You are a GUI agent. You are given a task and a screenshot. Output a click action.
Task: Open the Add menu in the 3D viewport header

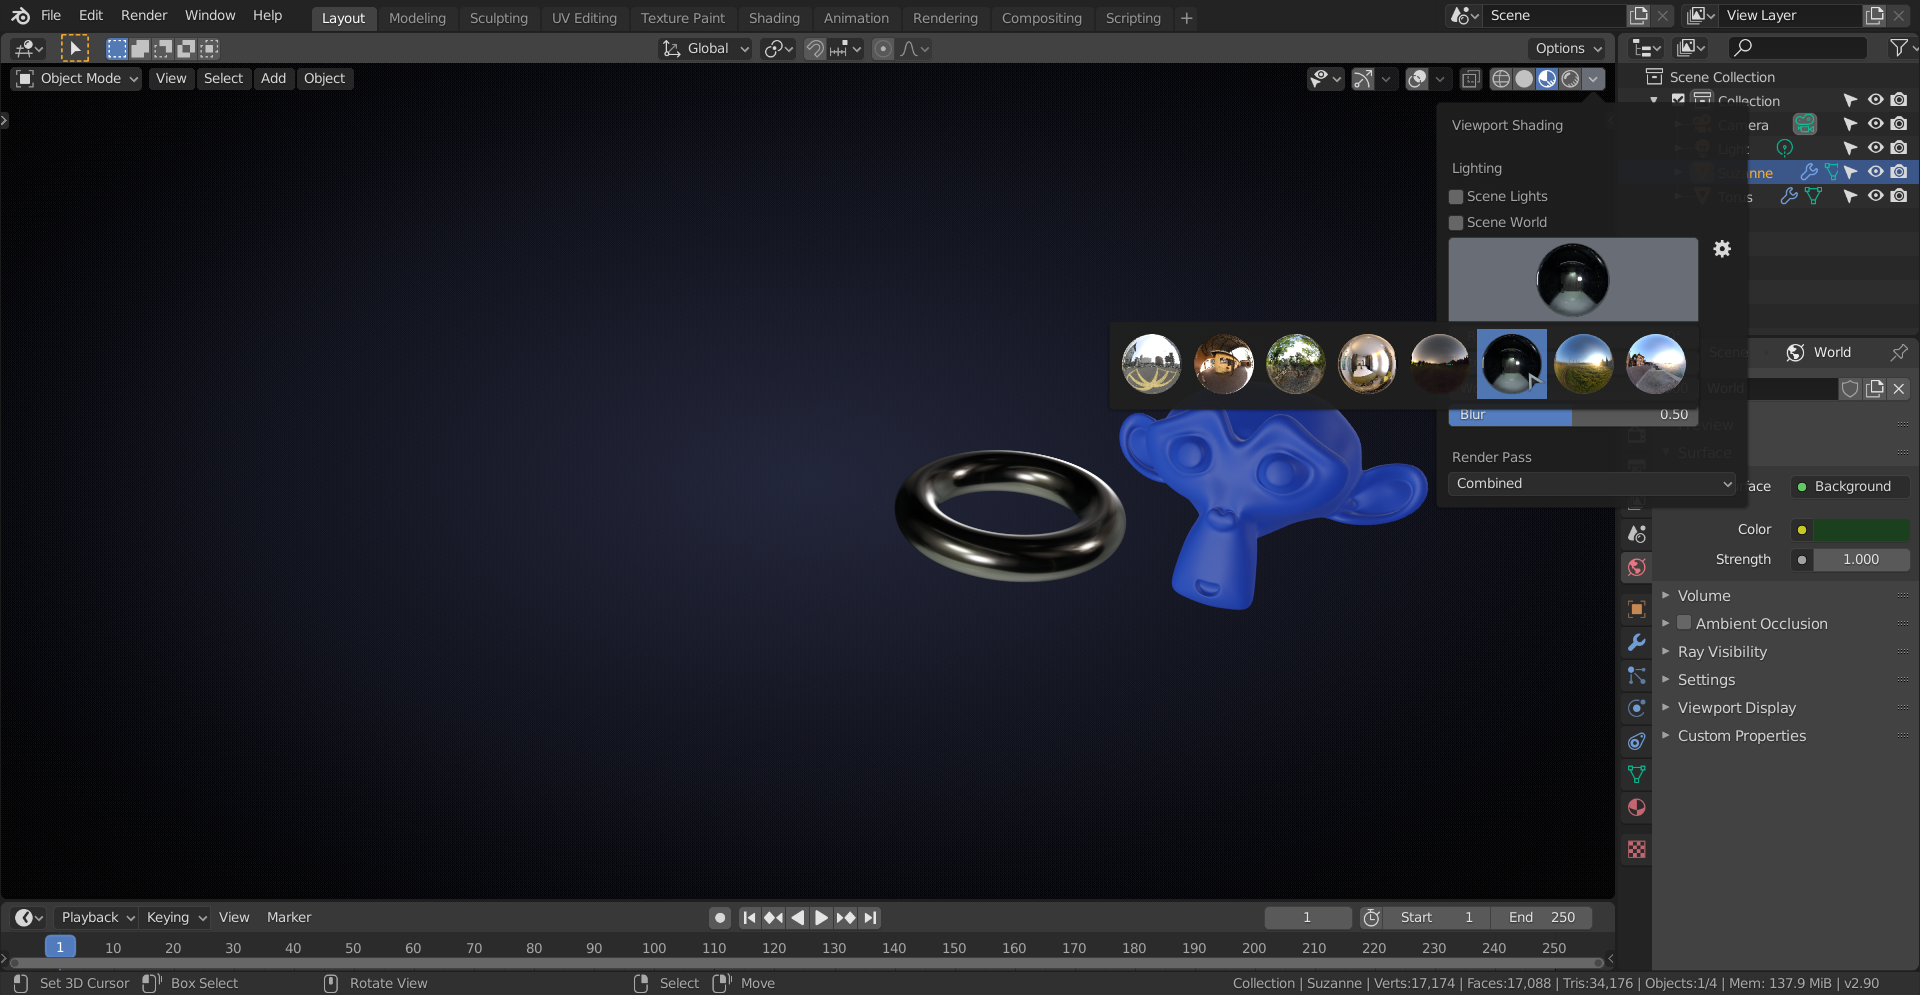(x=273, y=78)
